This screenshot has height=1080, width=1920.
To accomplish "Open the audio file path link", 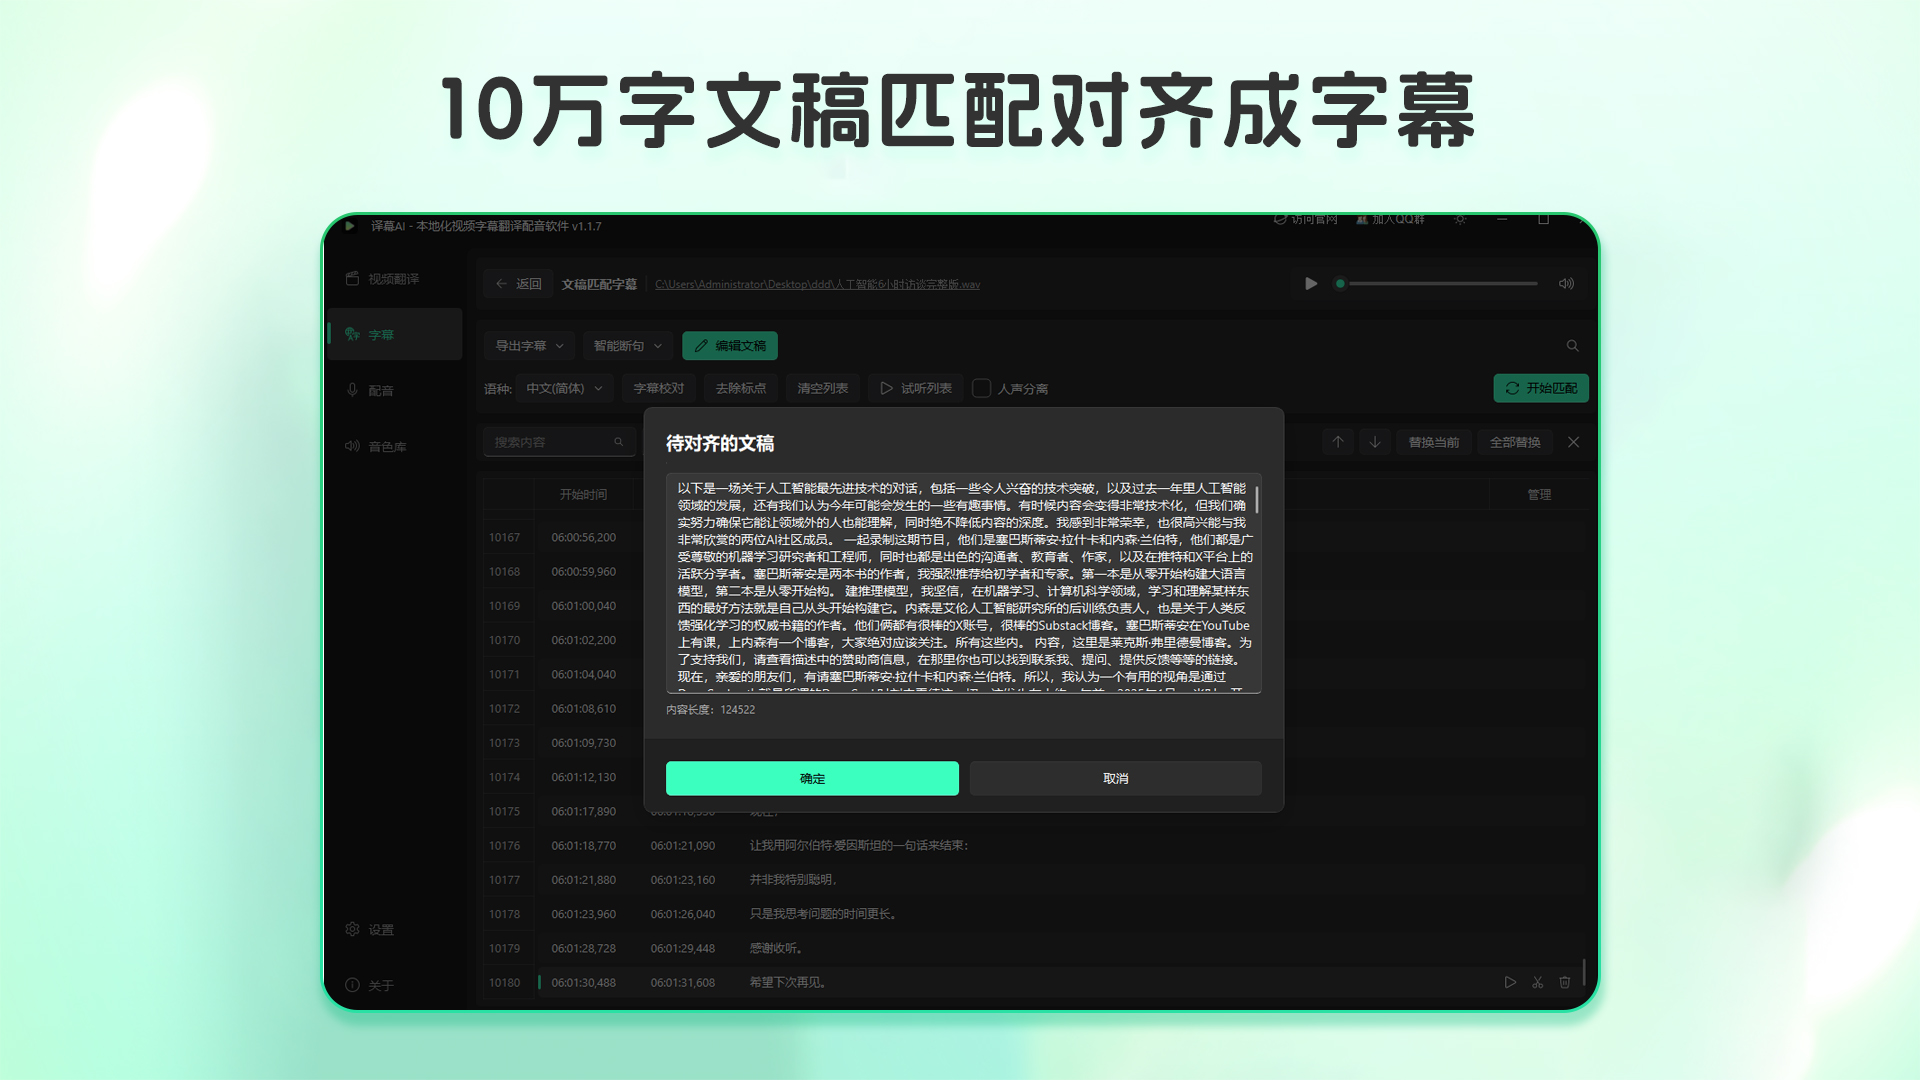I will click(817, 285).
